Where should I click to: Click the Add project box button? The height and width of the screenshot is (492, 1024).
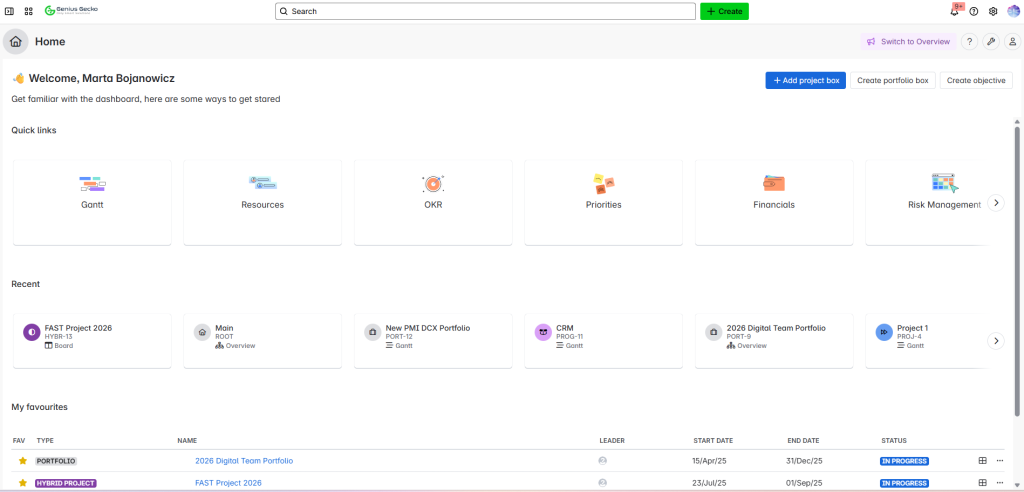[x=805, y=80]
